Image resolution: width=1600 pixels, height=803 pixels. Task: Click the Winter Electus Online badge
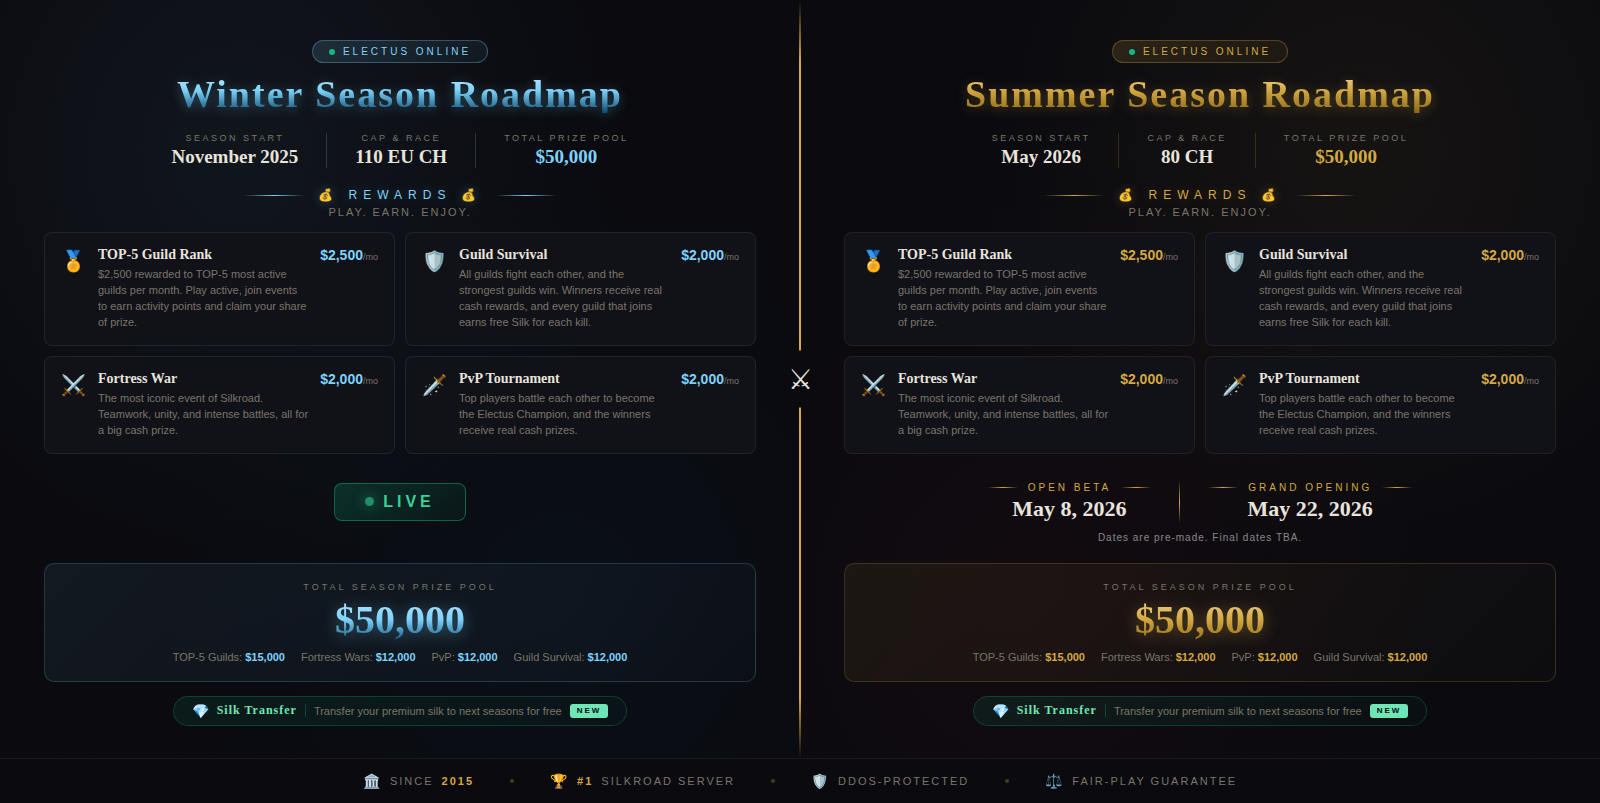click(400, 51)
